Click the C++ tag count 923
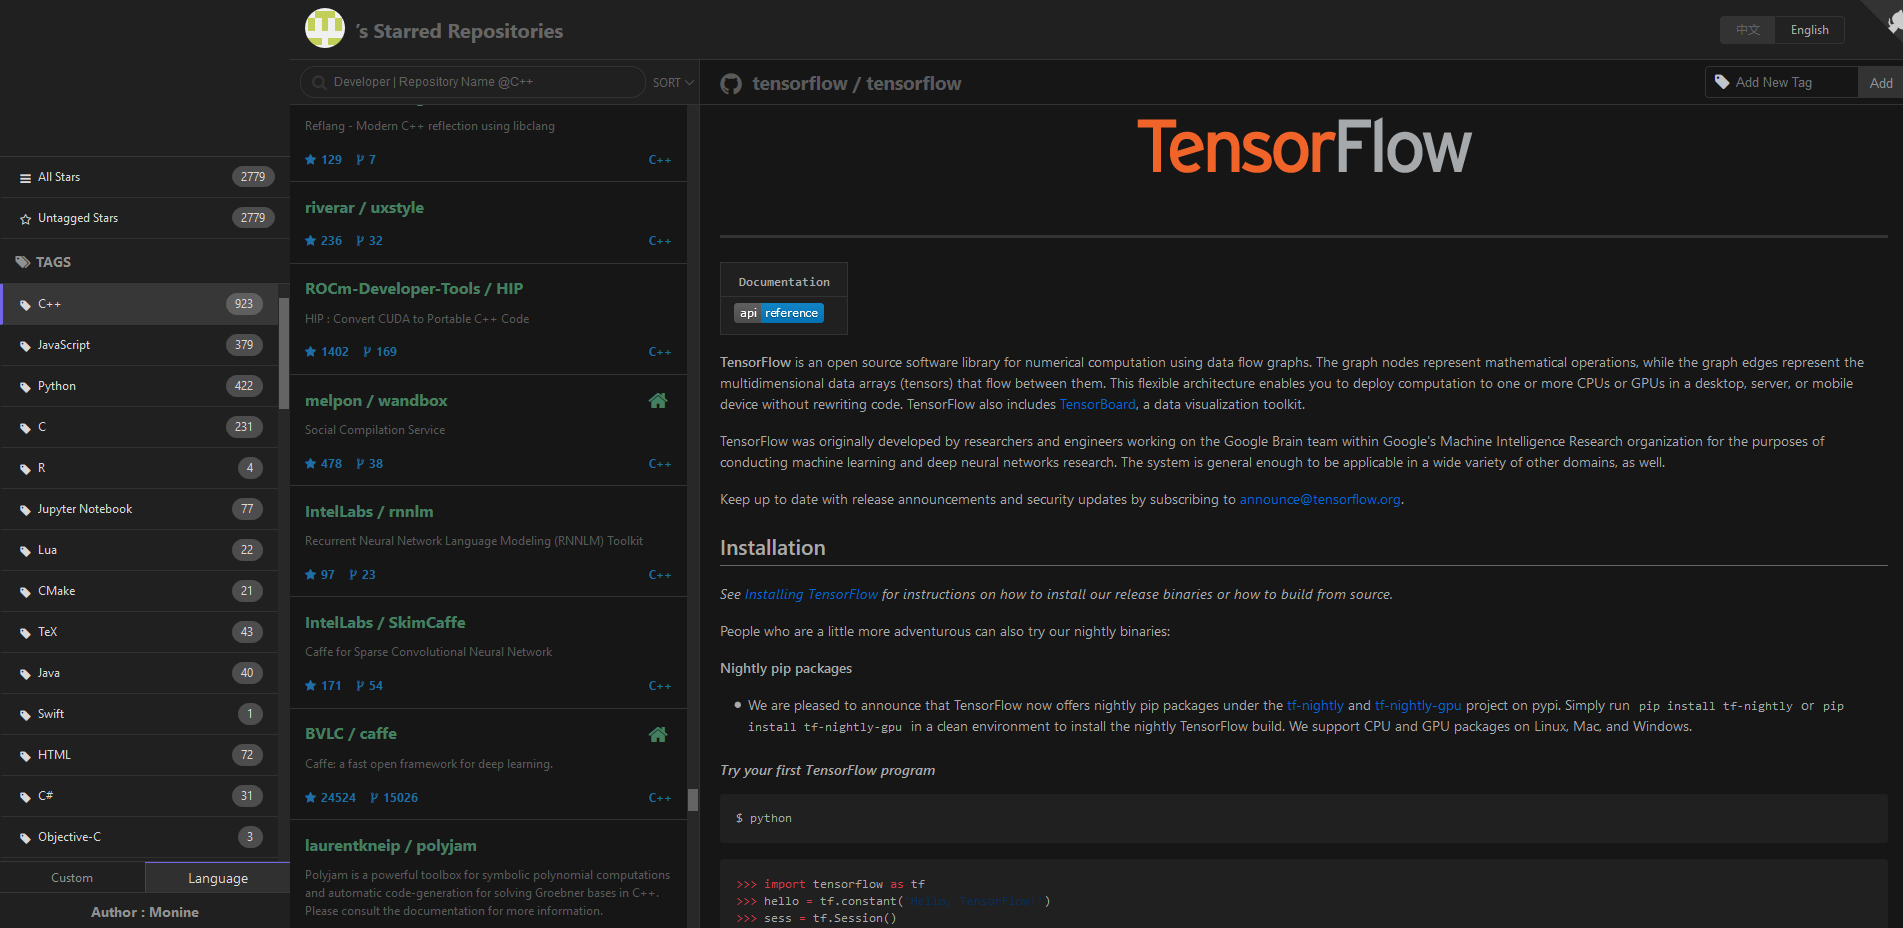This screenshot has height=928, width=1903. point(244,304)
